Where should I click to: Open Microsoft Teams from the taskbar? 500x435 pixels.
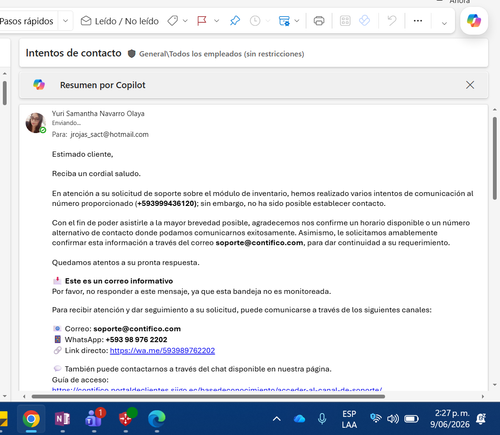tap(94, 418)
